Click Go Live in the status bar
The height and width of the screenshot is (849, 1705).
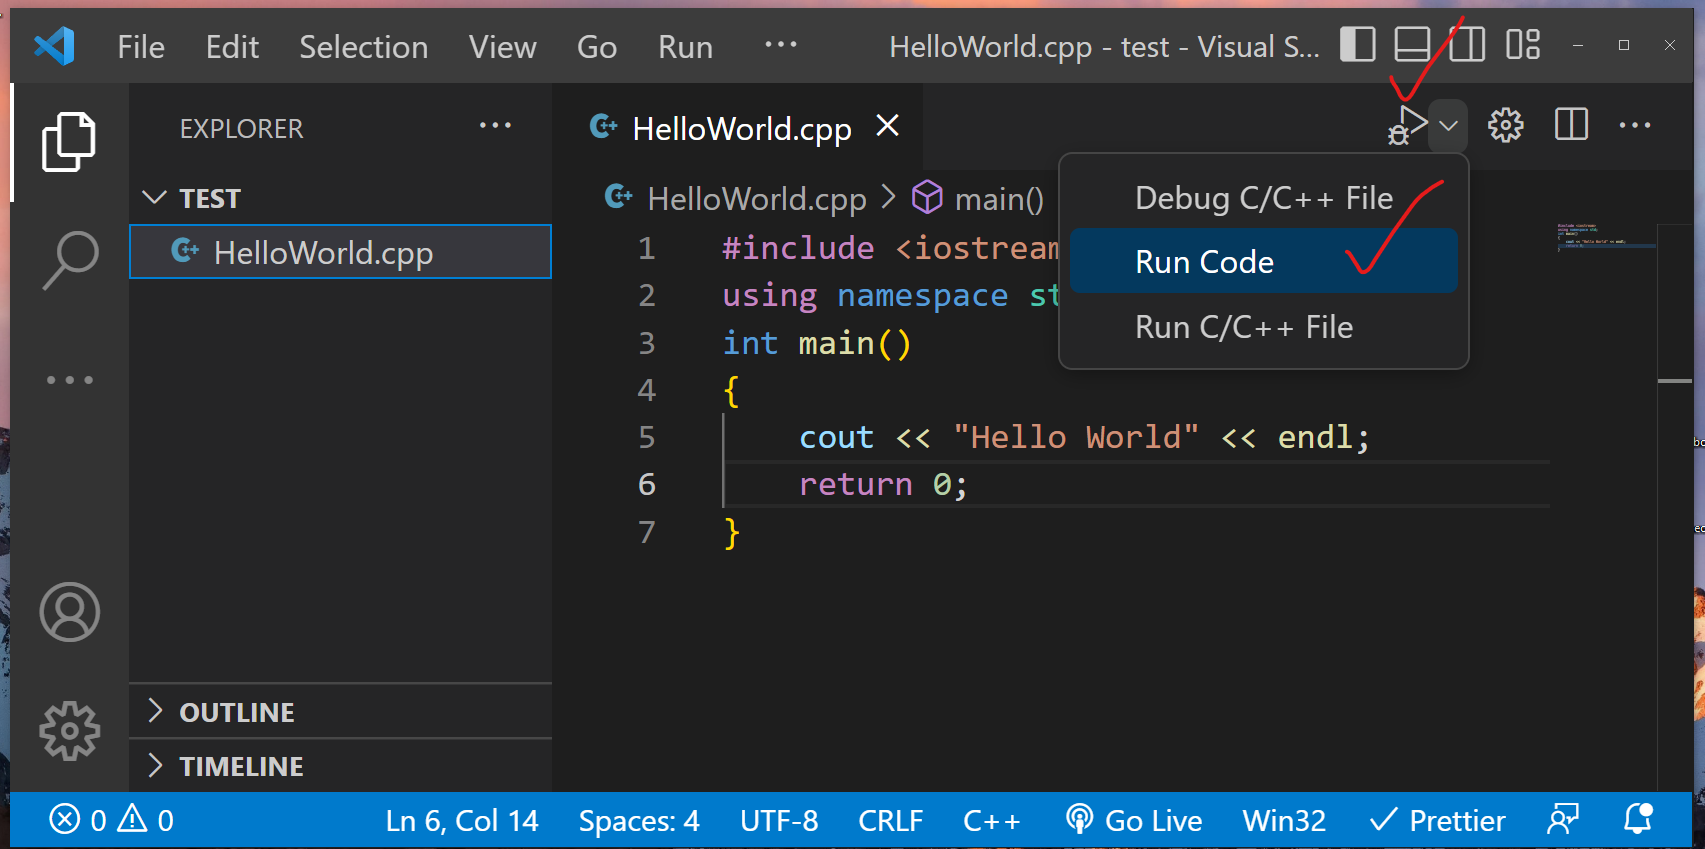click(x=1135, y=821)
